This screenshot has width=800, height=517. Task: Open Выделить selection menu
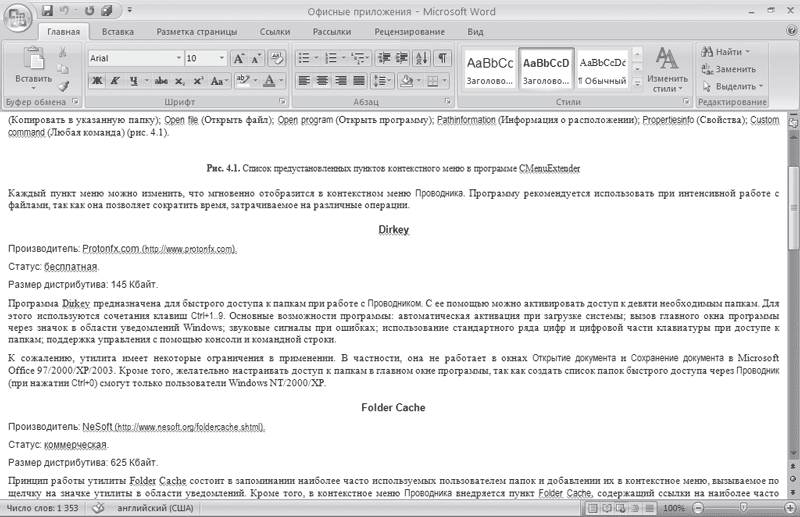coord(733,86)
